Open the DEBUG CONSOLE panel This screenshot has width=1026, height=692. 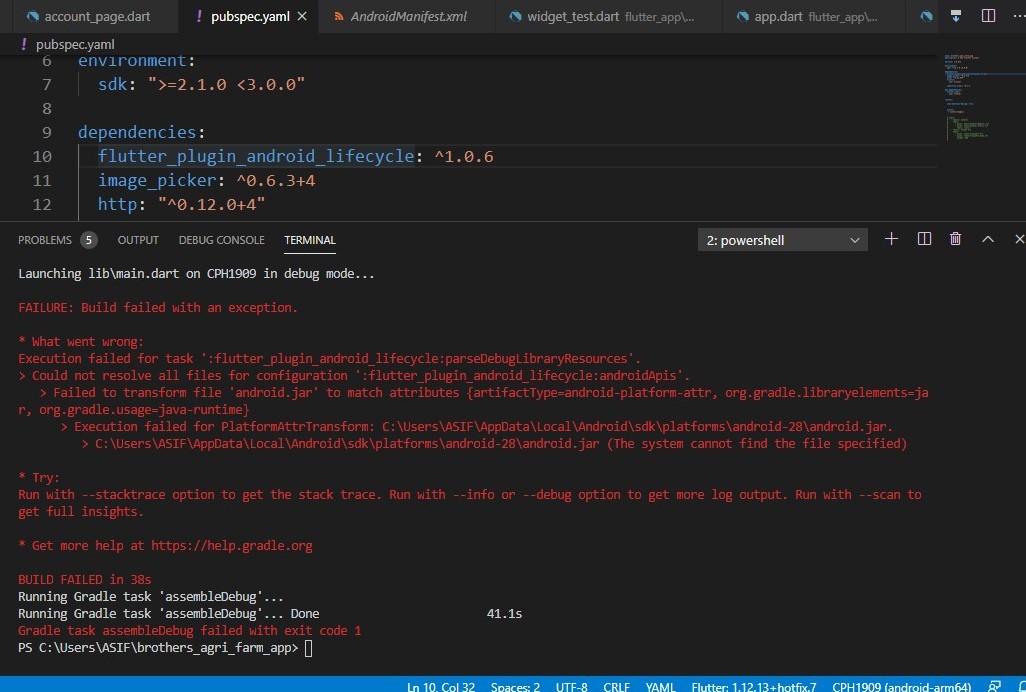pos(221,240)
